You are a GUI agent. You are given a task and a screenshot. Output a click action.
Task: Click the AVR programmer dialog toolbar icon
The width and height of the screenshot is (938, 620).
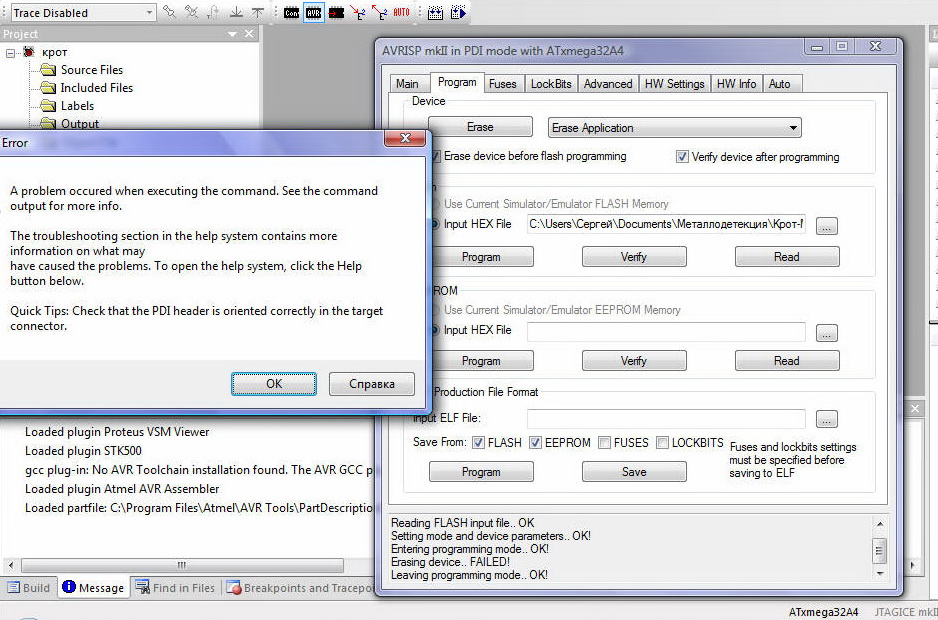pos(313,13)
